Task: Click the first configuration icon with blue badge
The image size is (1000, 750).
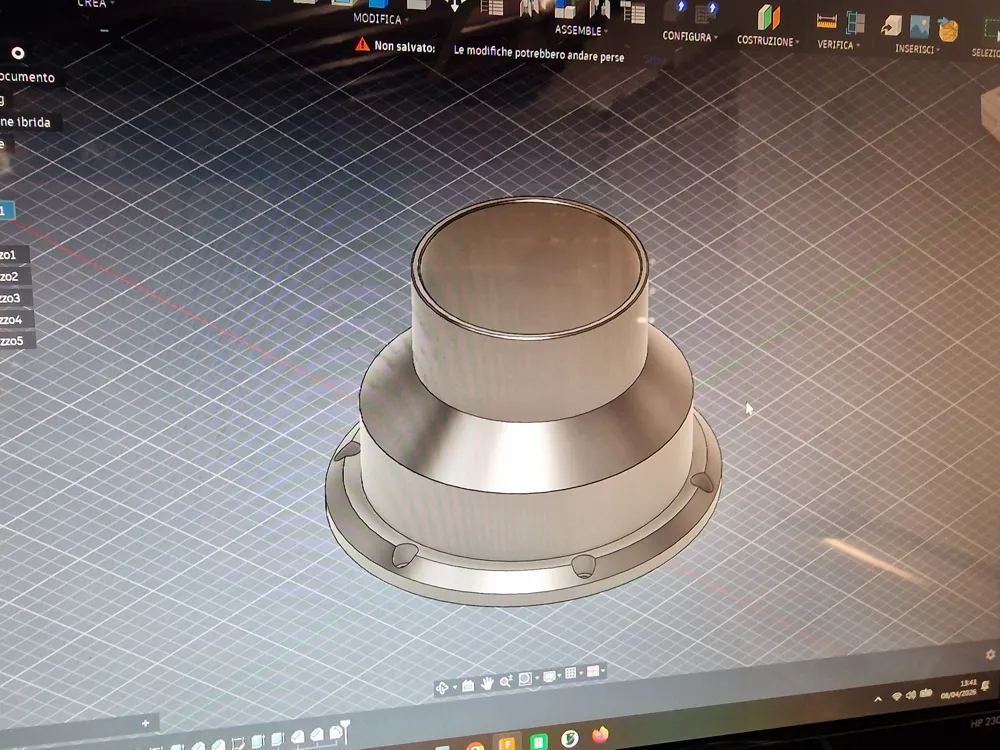Action: pyautogui.click(x=675, y=11)
